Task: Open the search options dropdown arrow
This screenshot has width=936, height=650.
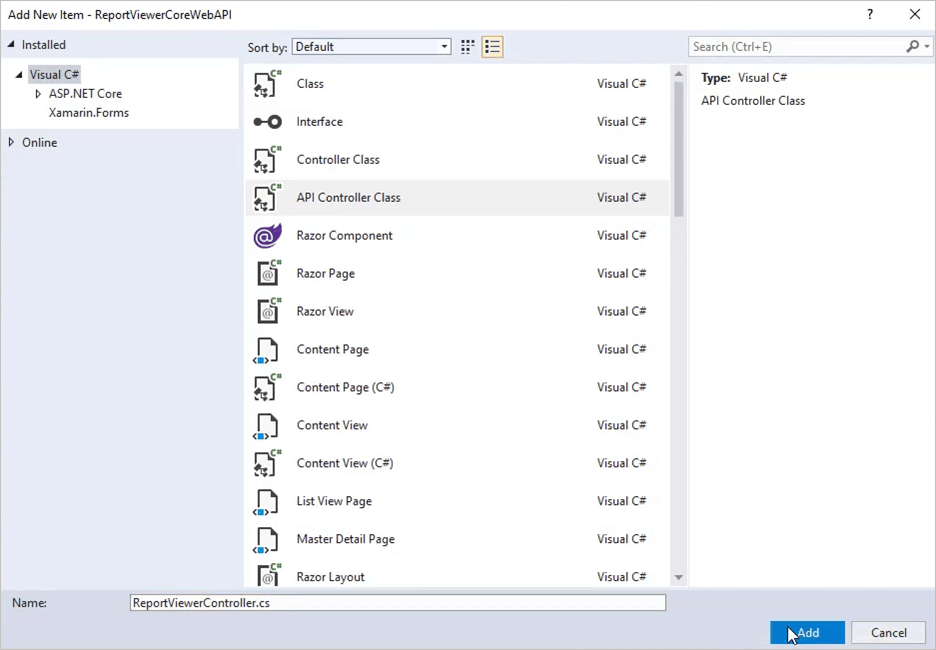Action: pos(926,46)
